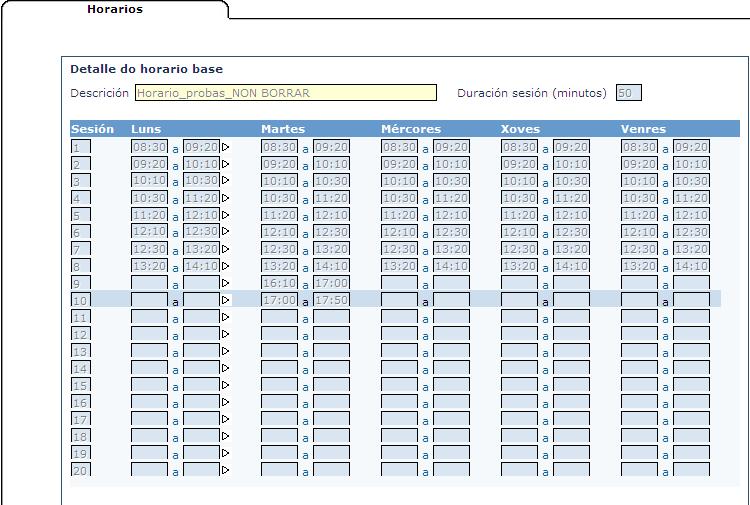The image size is (750, 505).
Task: Click the copy arrow on session 8 row
Action: (x=225, y=266)
